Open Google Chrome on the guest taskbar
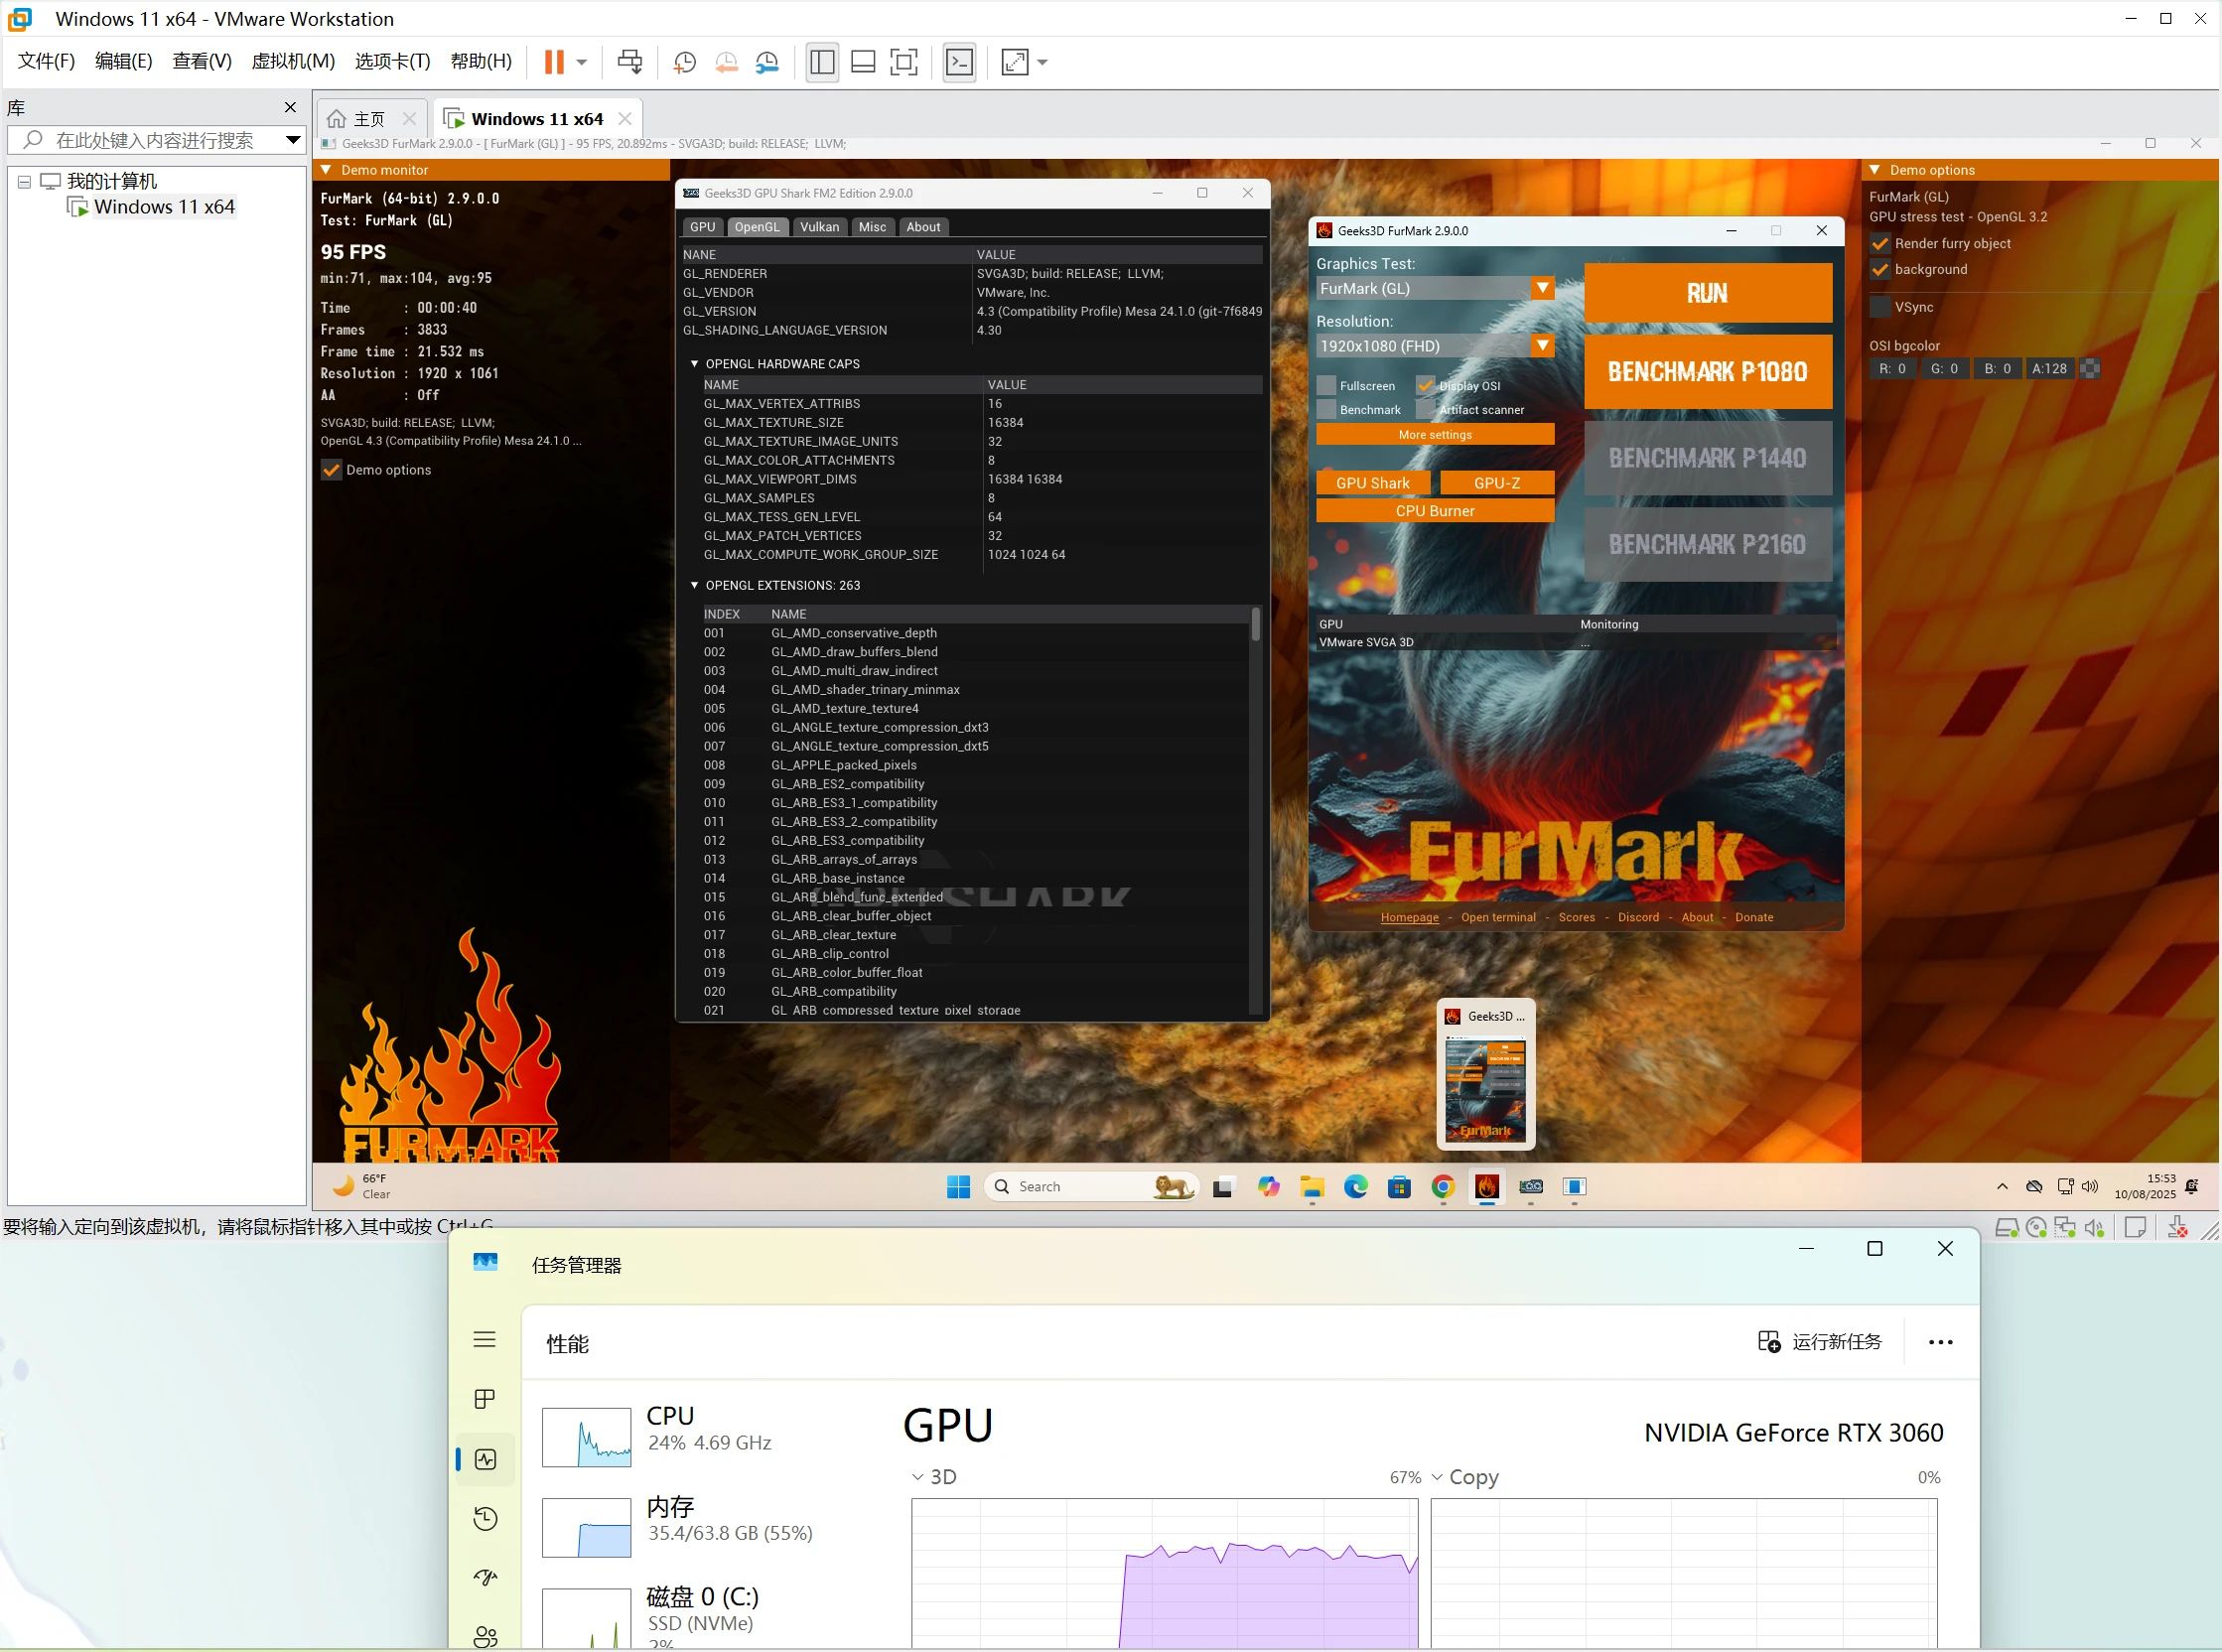2222x1652 pixels. point(1443,1187)
